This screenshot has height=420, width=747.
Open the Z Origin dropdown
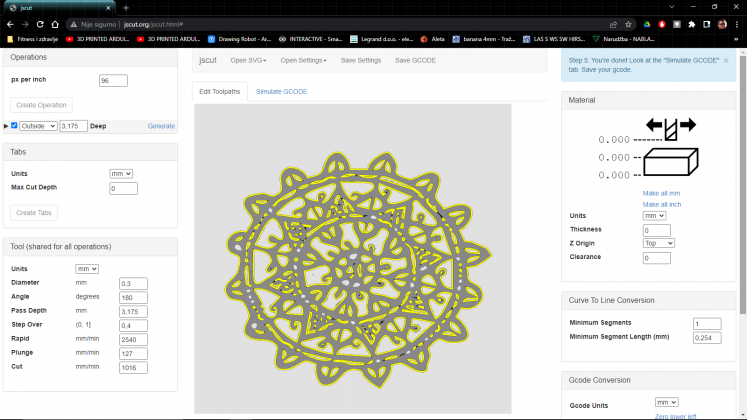(659, 243)
